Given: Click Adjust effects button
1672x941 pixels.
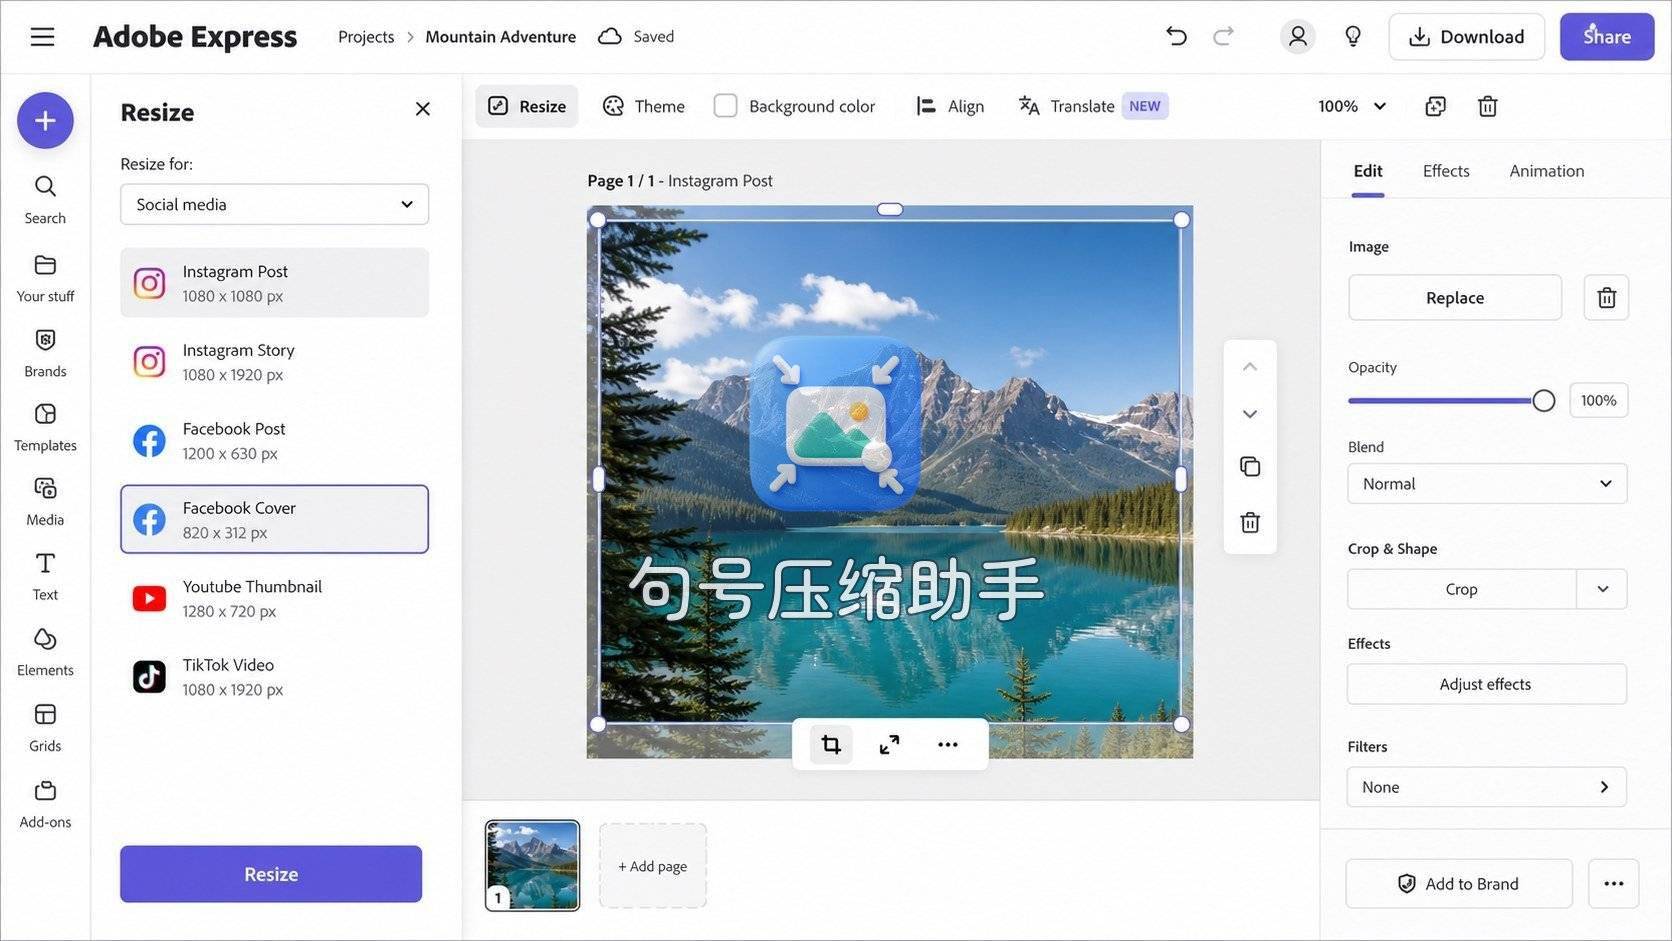Looking at the screenshot, I should [1486, 684].
